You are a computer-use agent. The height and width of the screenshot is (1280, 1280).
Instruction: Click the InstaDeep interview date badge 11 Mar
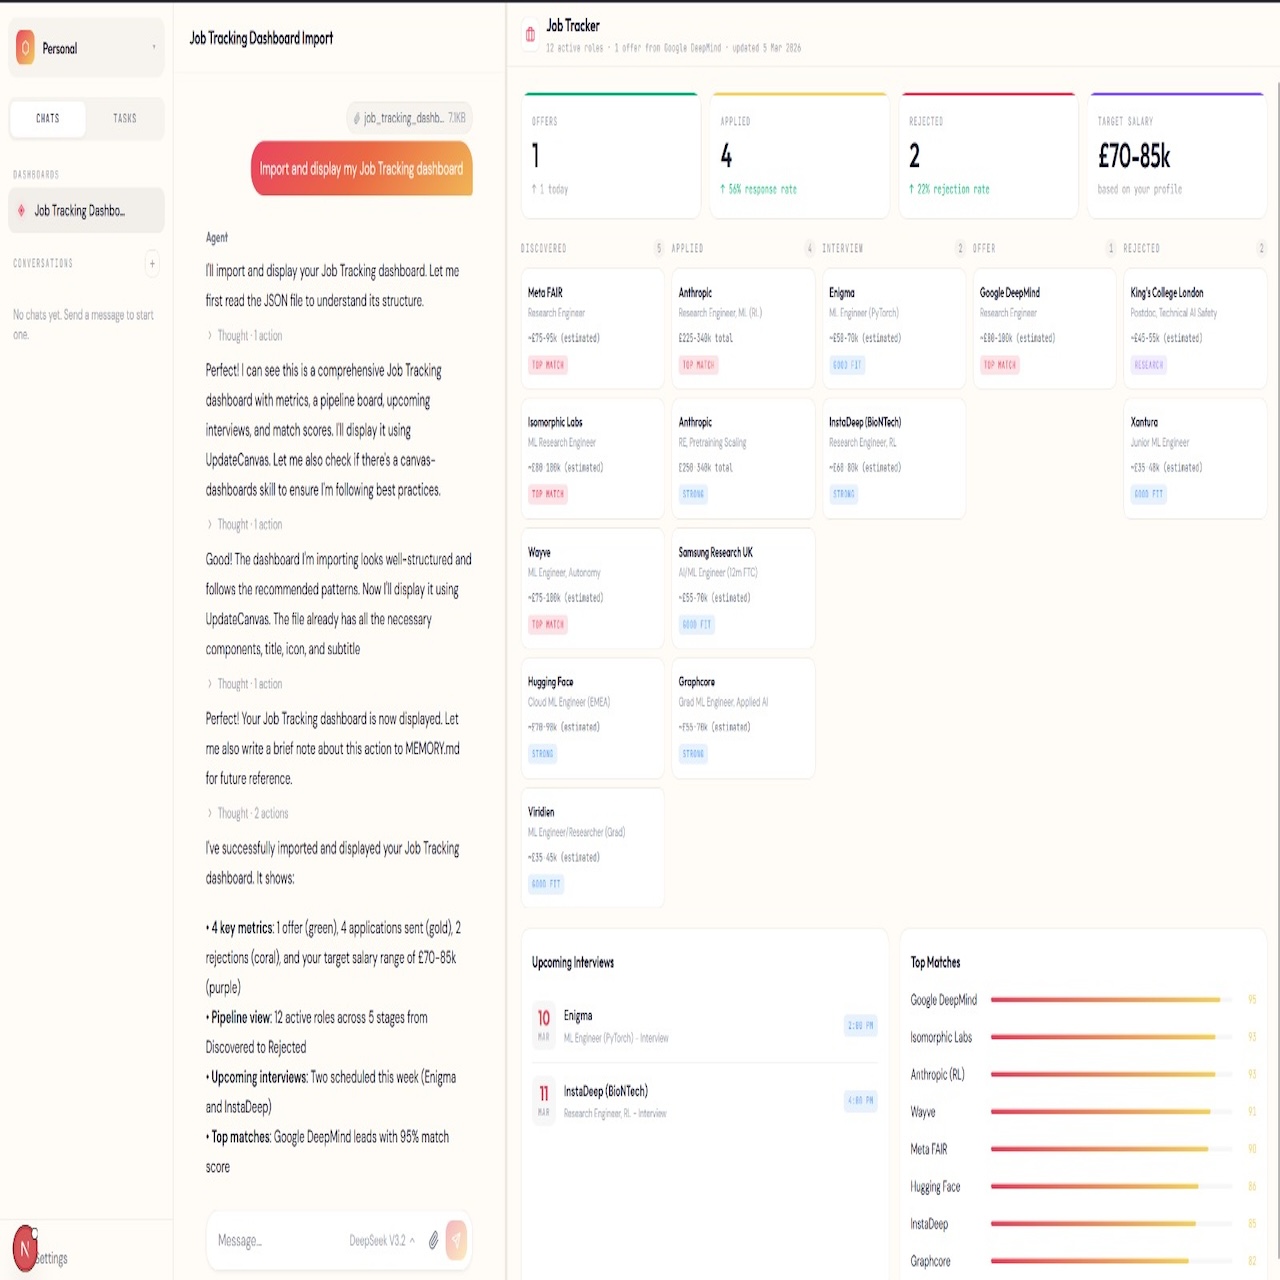coord(544,1100)
